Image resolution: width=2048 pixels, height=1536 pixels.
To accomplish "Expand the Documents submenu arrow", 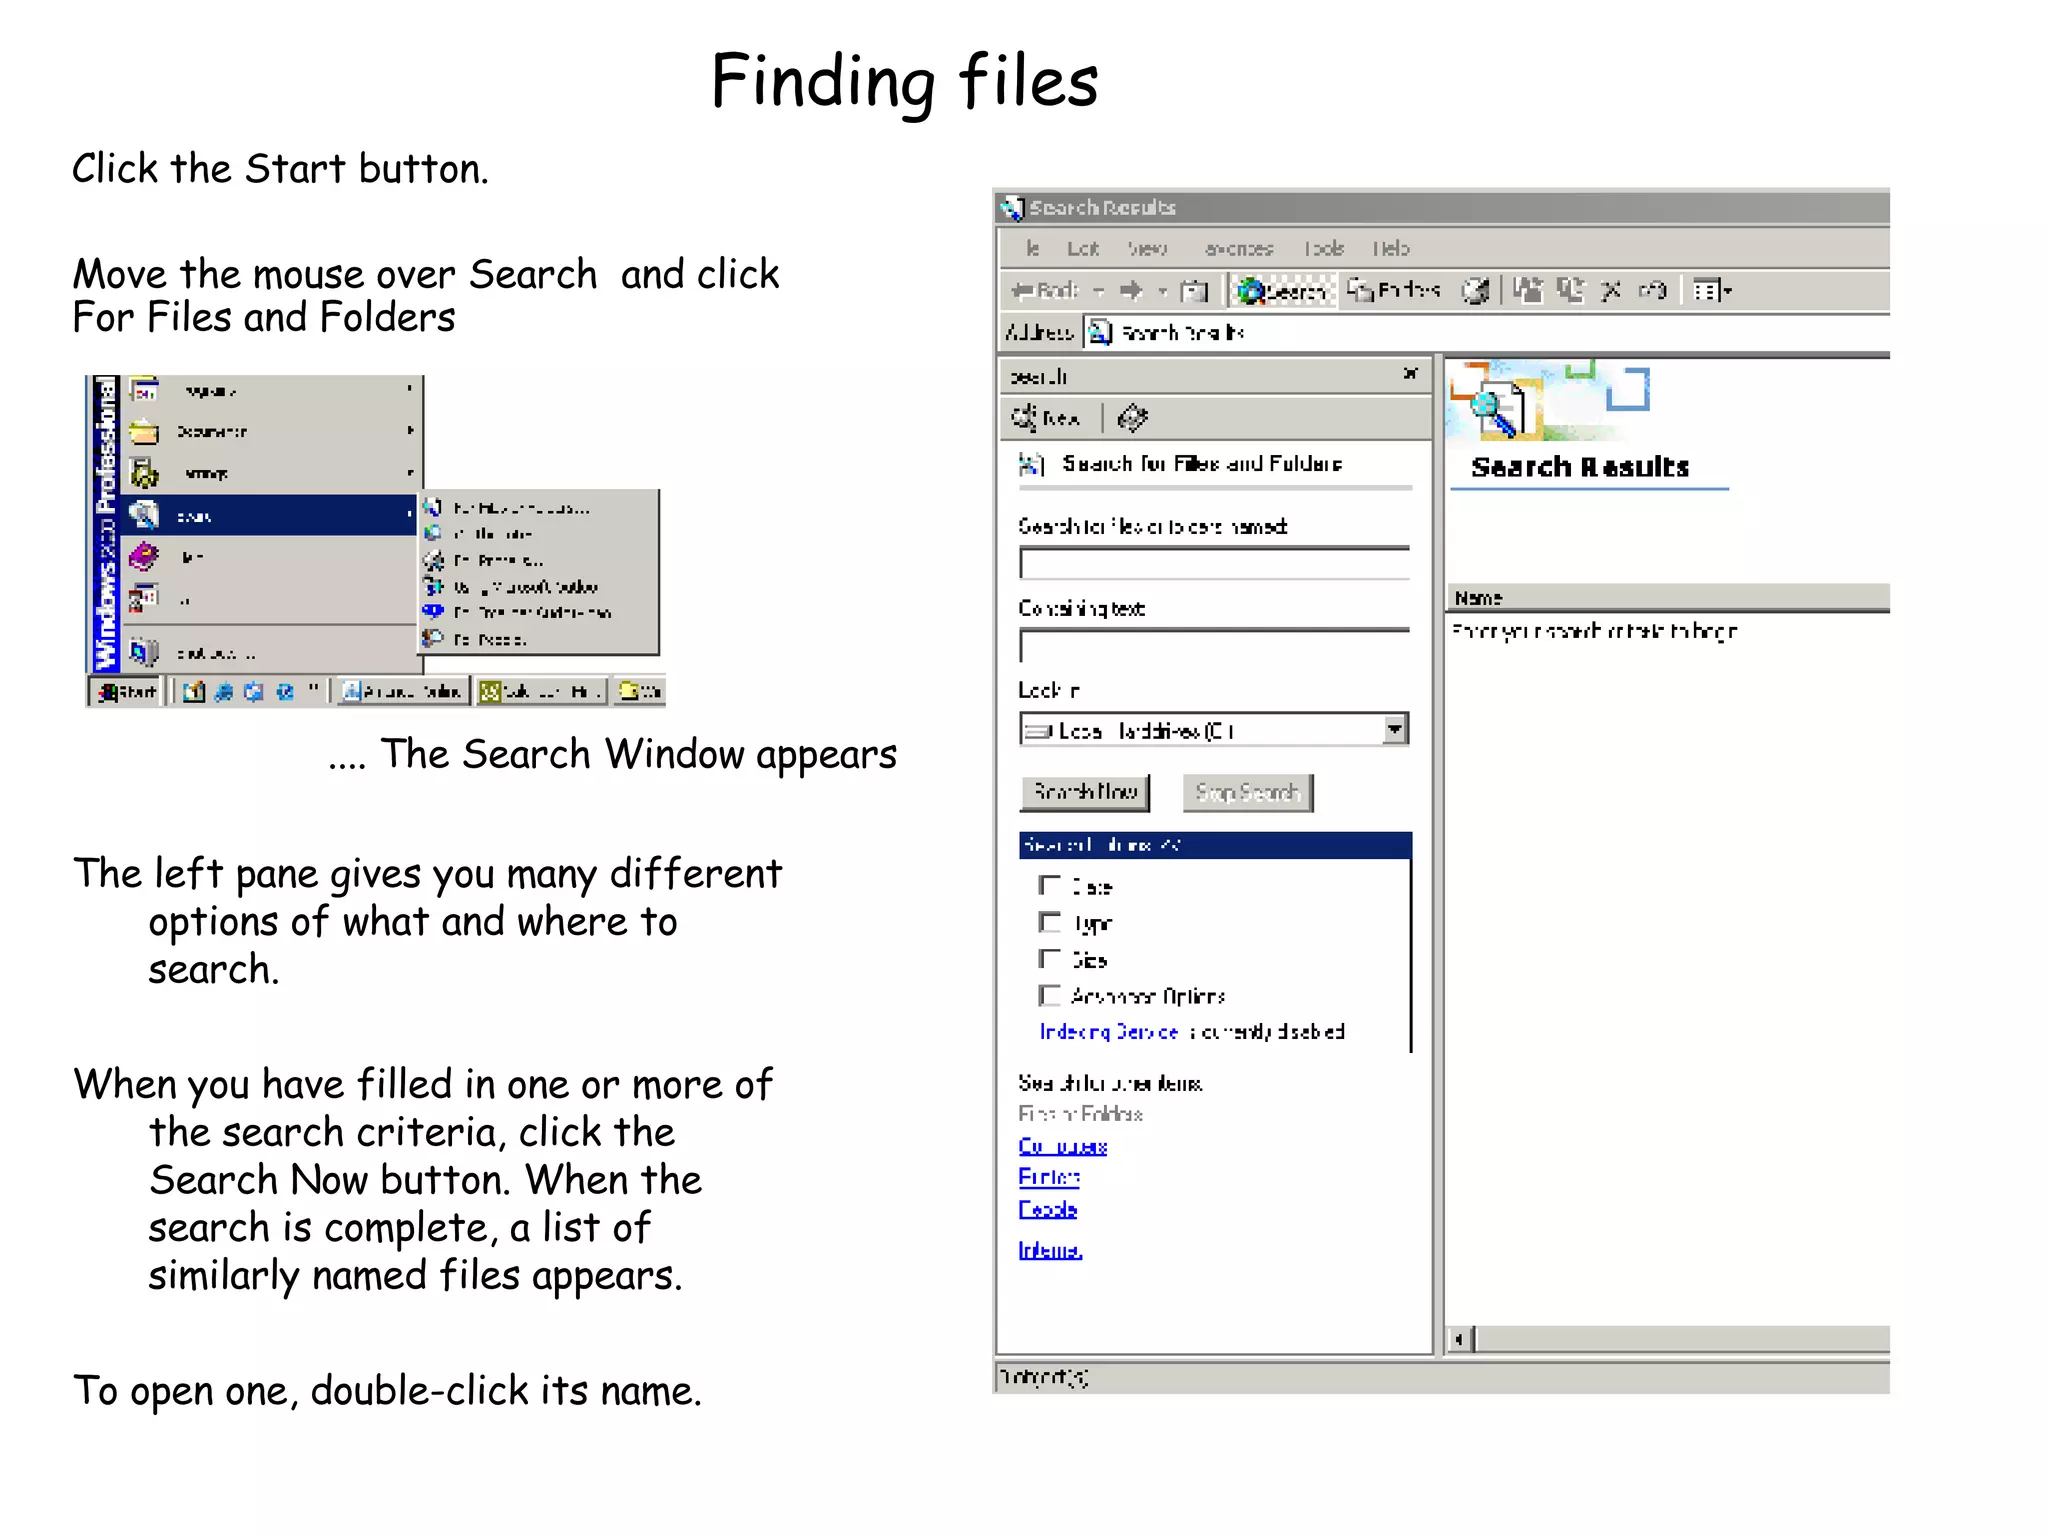I will click(410, 431).
